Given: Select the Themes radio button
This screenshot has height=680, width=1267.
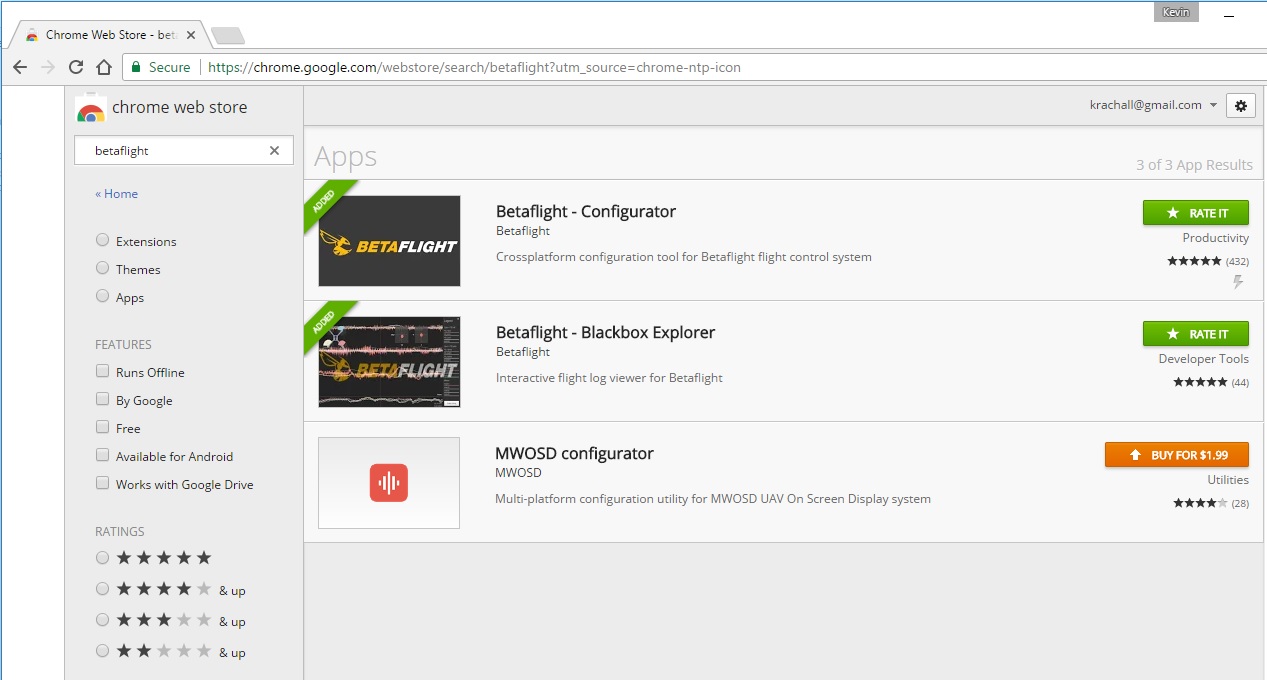Looking at the screenshot, I should pyautogui.click(x=102, y=268).
